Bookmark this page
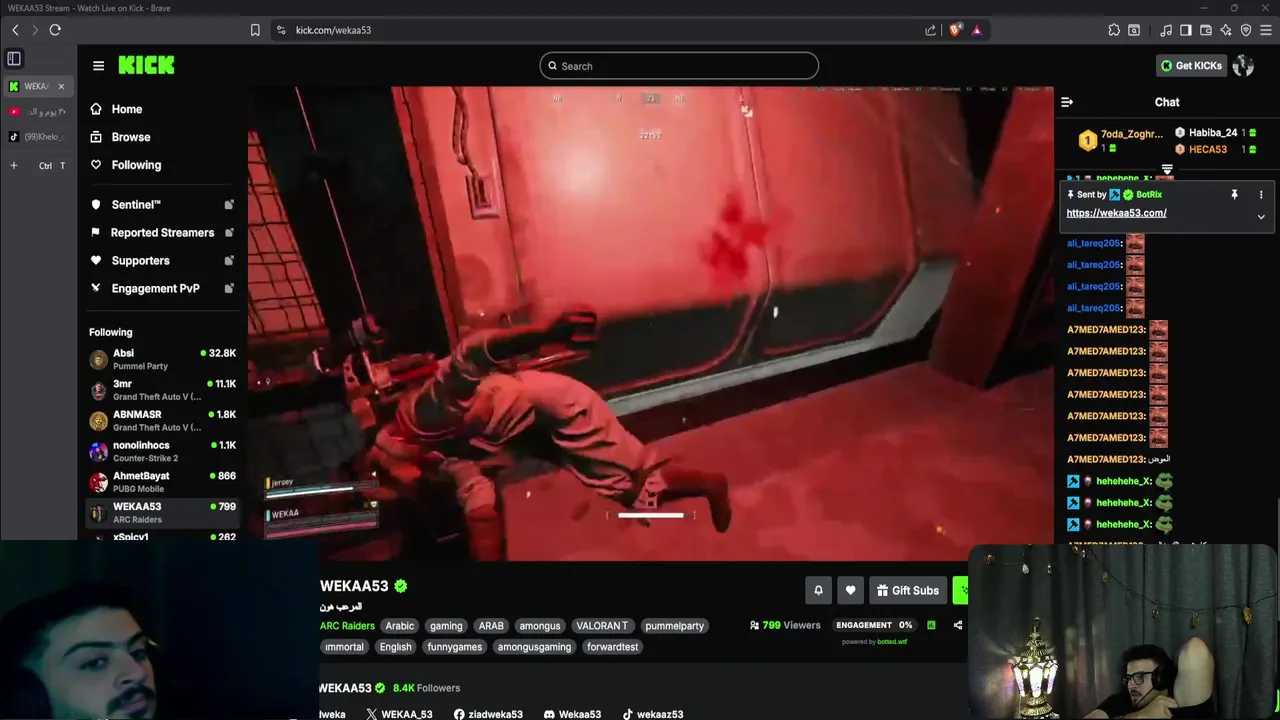 [x=255, y=30]
